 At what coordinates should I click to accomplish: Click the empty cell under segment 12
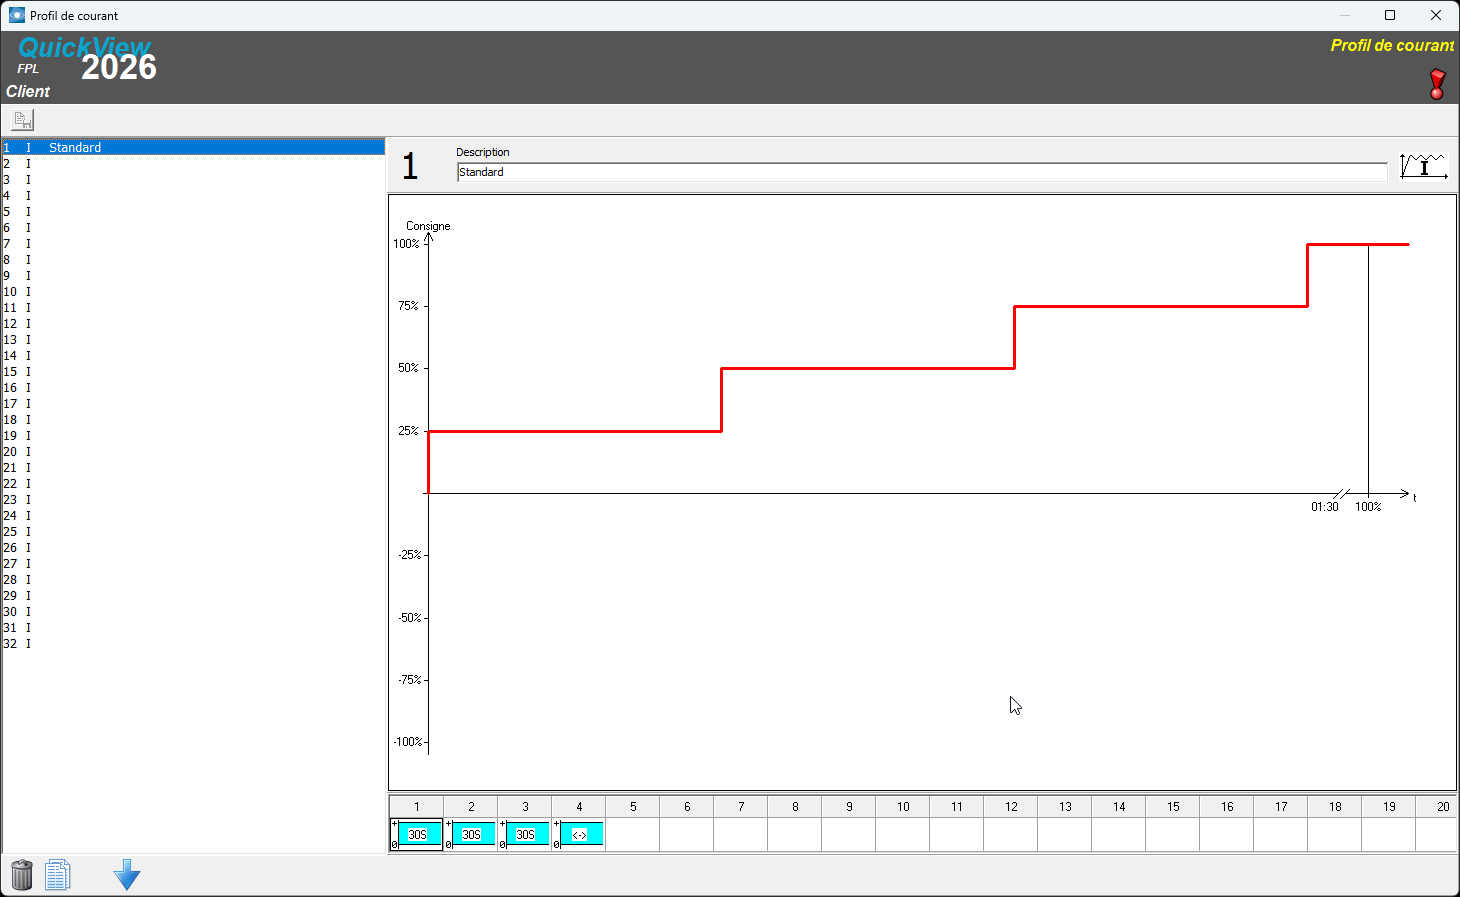1011,834
